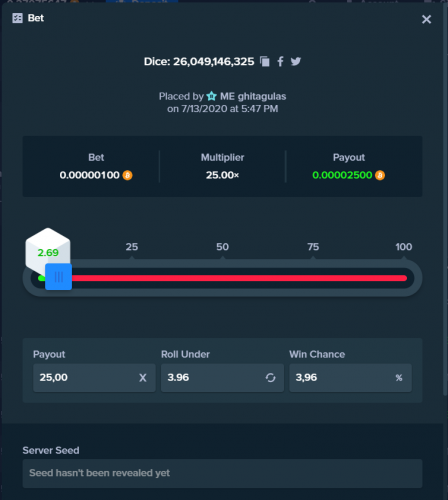
Task: Click the 100 tick label on slider
Action: (x=404, y=247)
